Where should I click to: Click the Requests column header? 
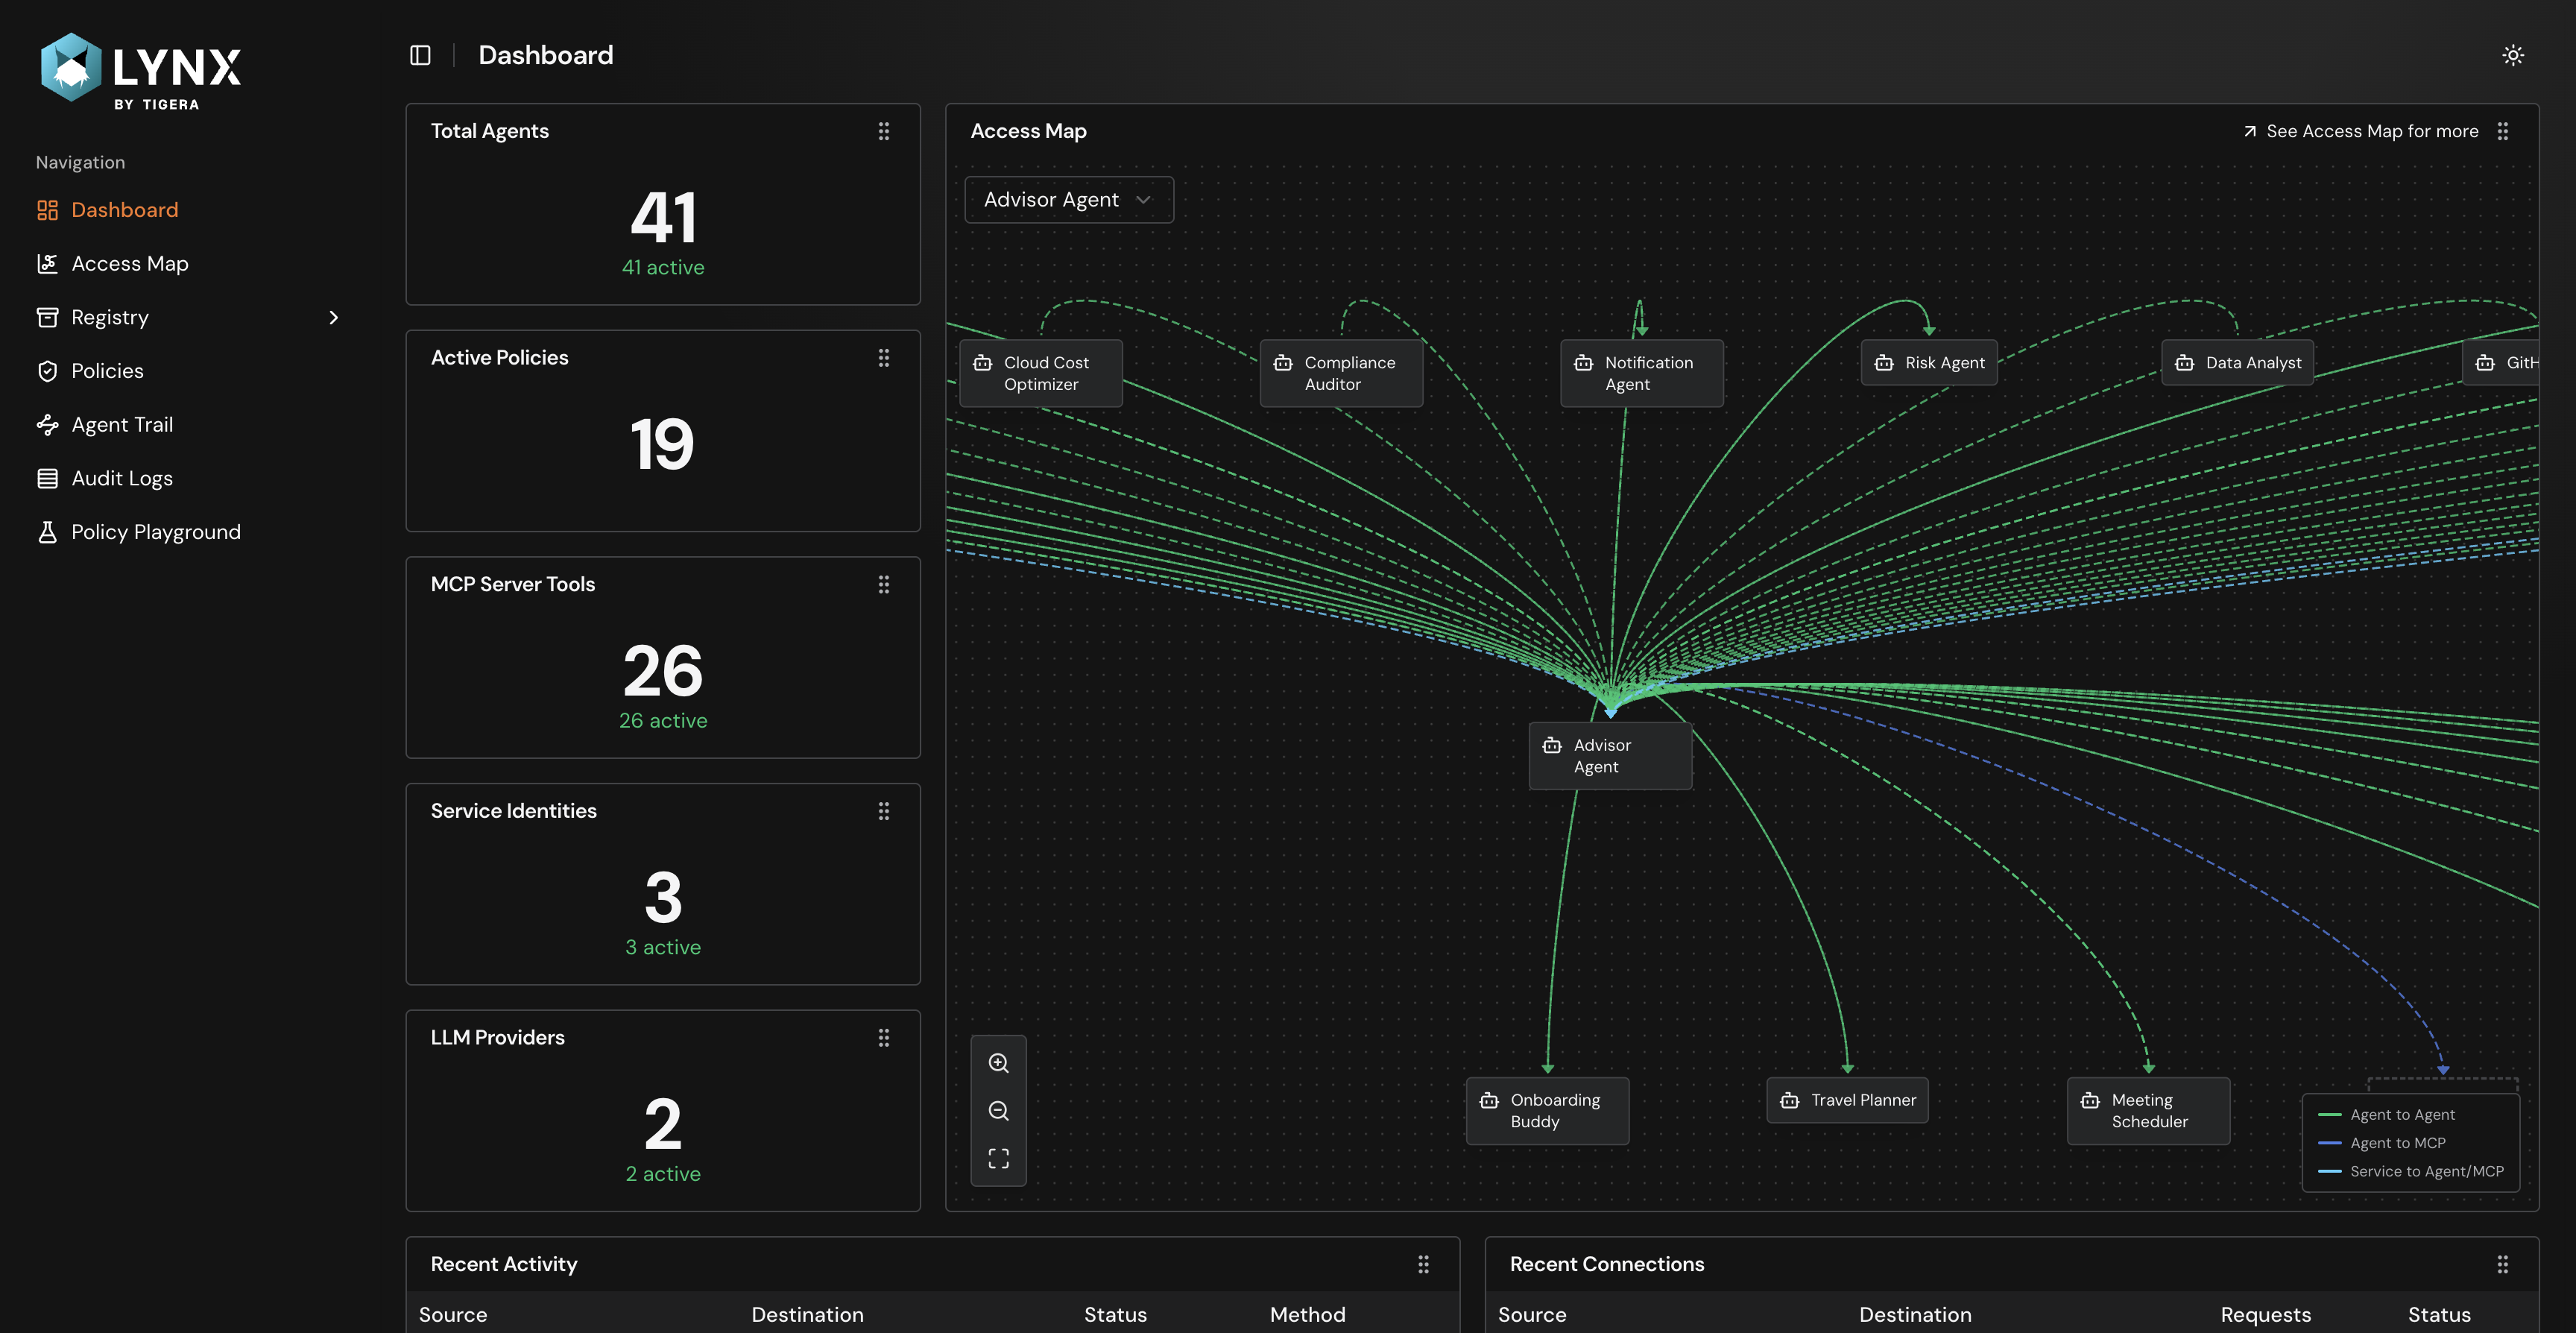tap(2265, 1315)
